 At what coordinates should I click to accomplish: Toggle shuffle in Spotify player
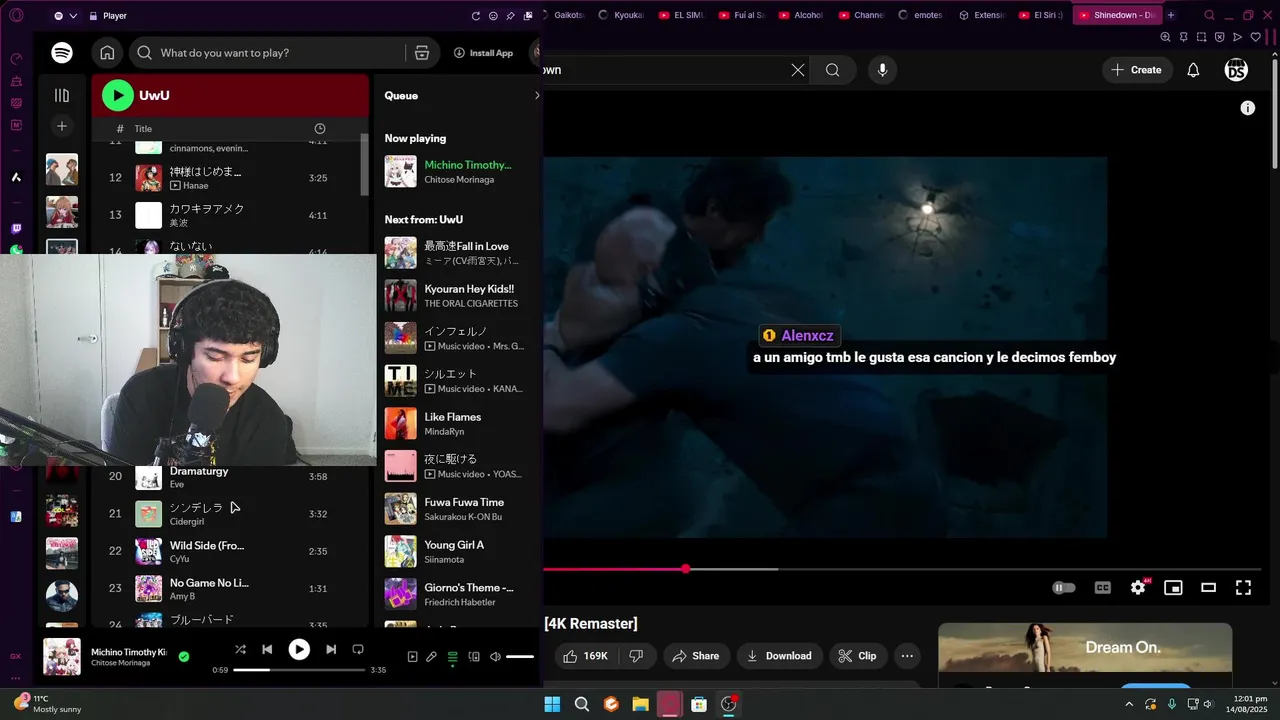240,649
